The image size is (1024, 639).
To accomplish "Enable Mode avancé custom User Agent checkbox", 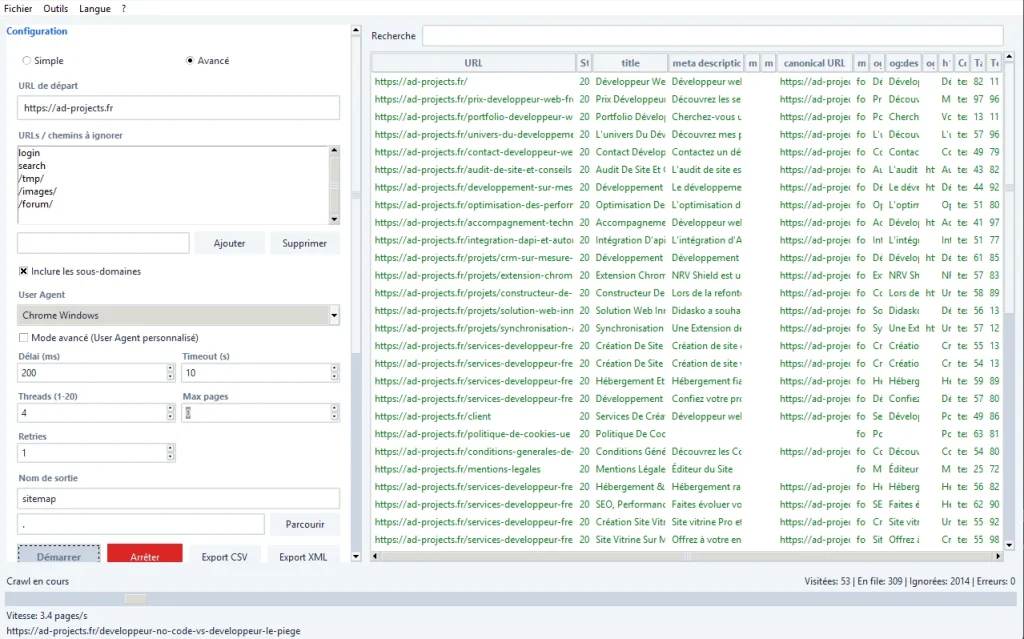I will point(24,338).
